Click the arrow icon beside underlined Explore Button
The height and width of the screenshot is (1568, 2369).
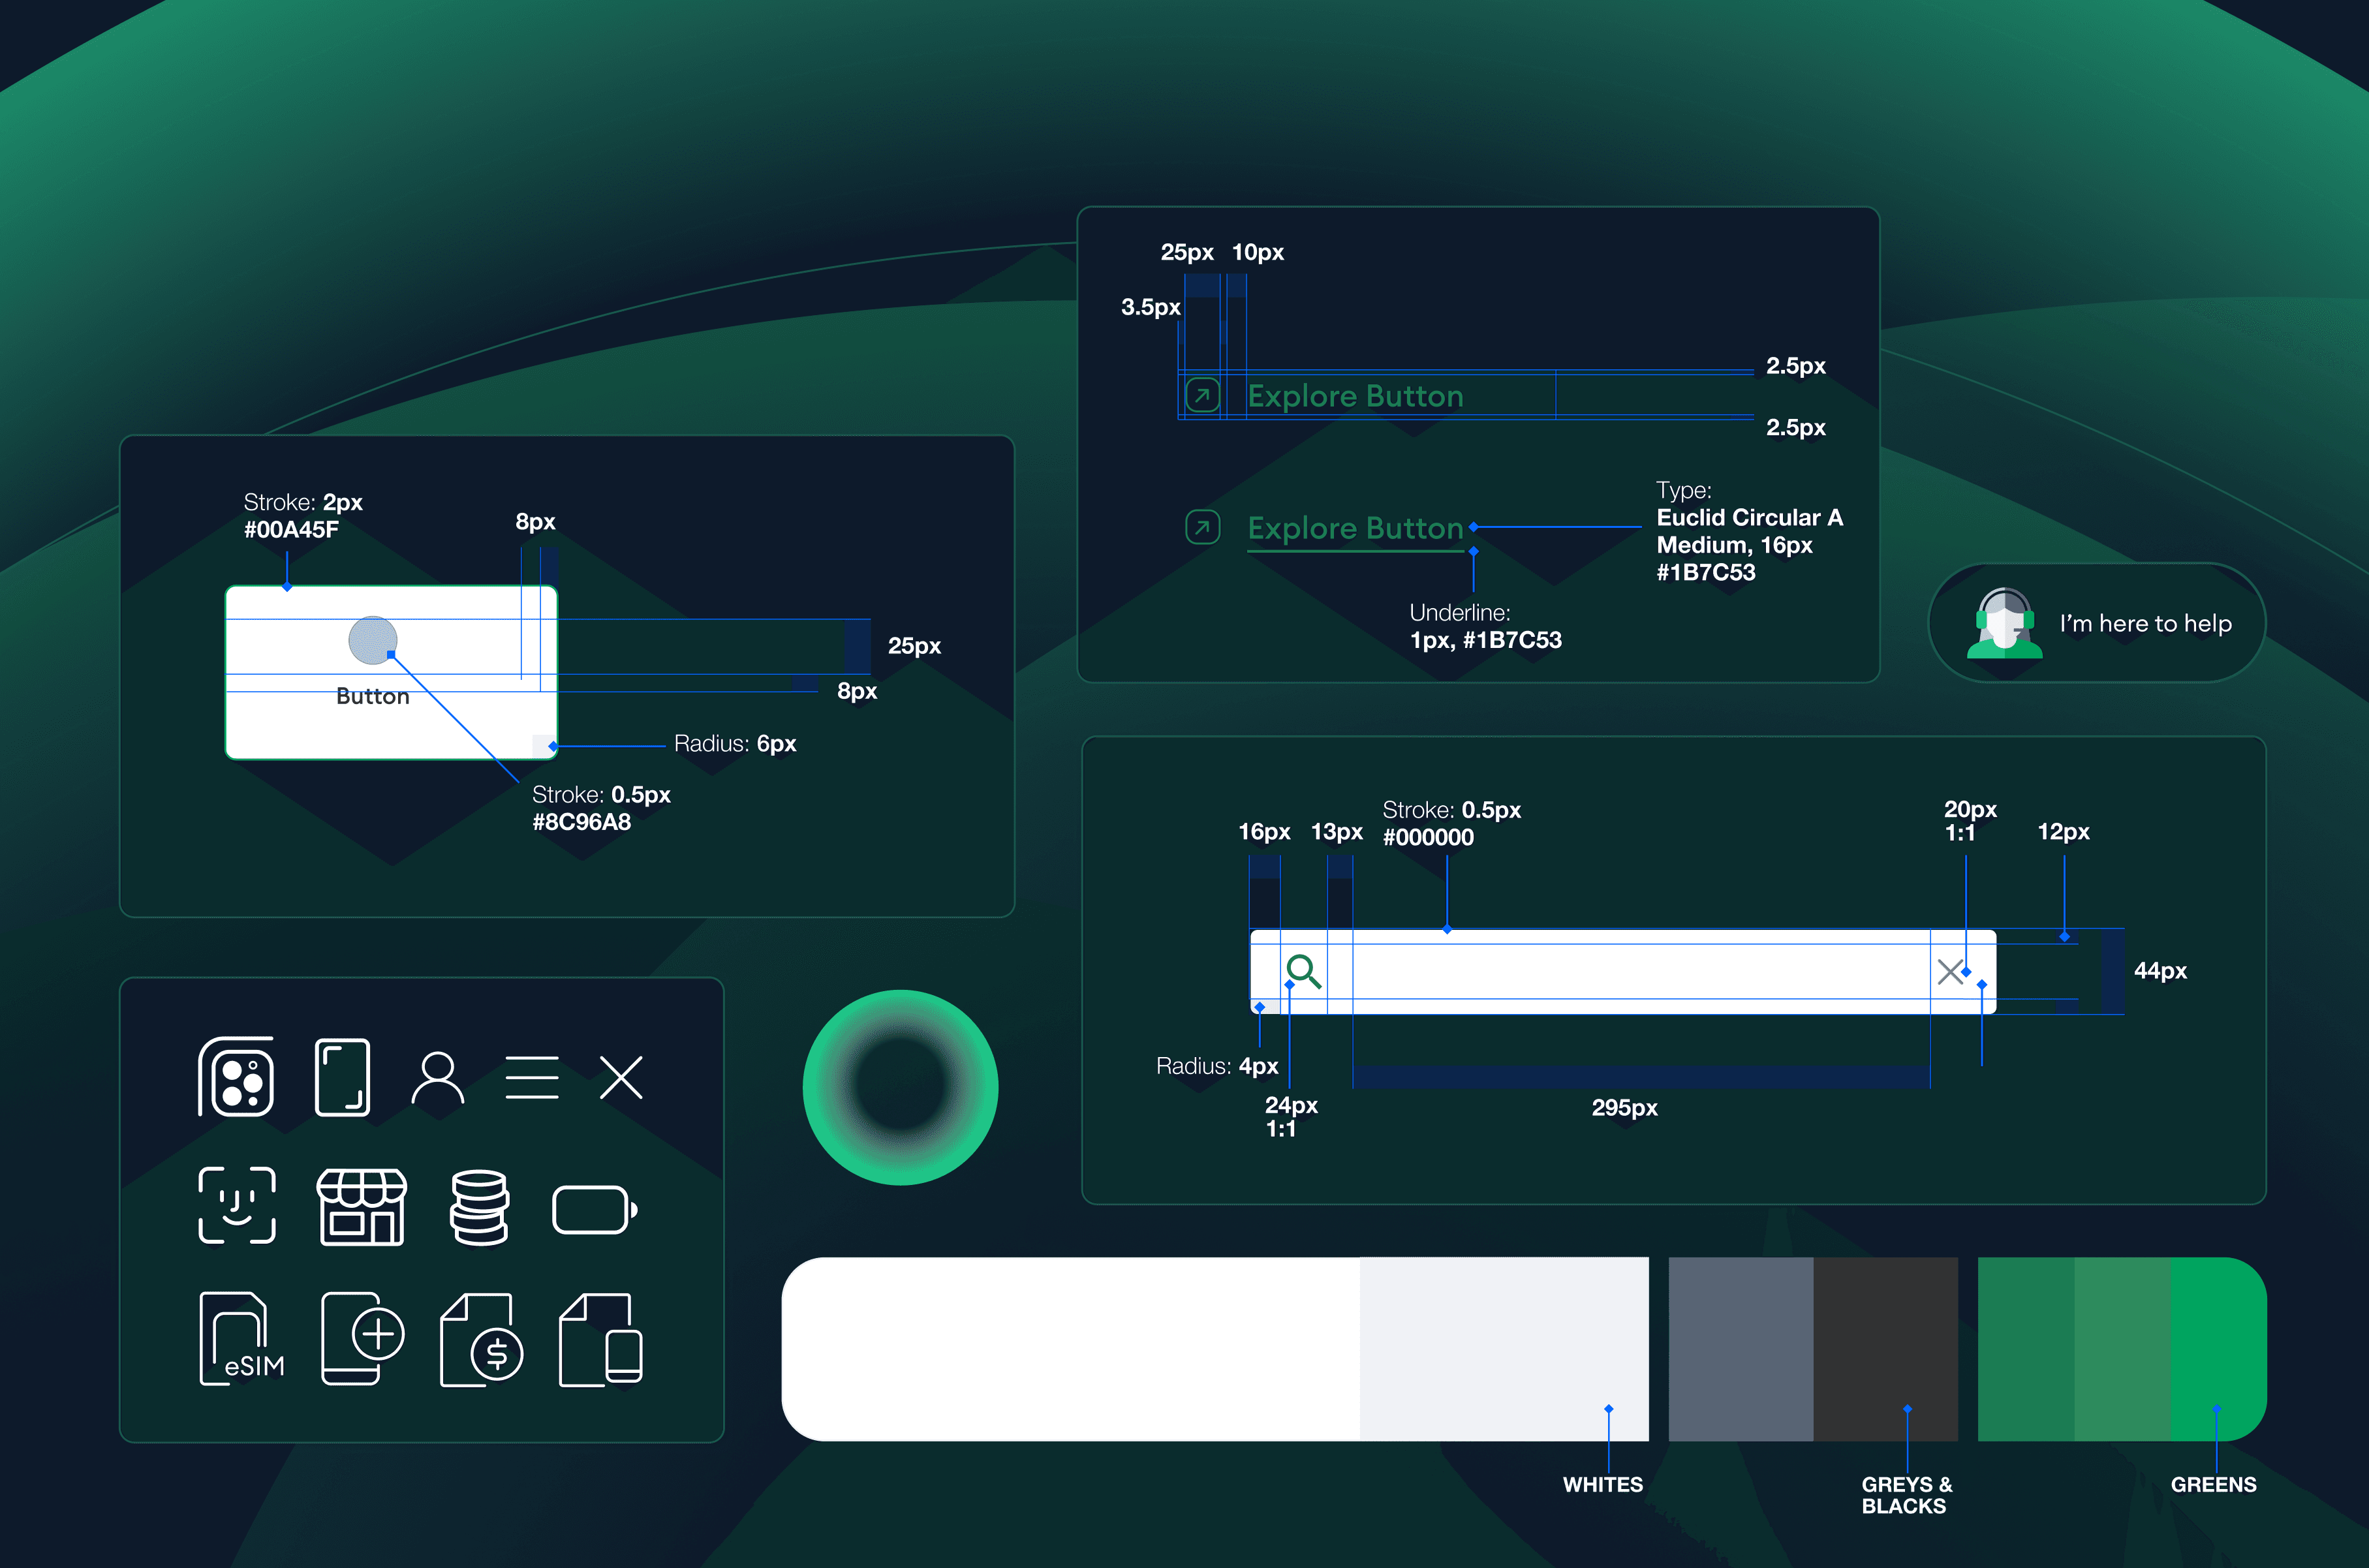1203,527
